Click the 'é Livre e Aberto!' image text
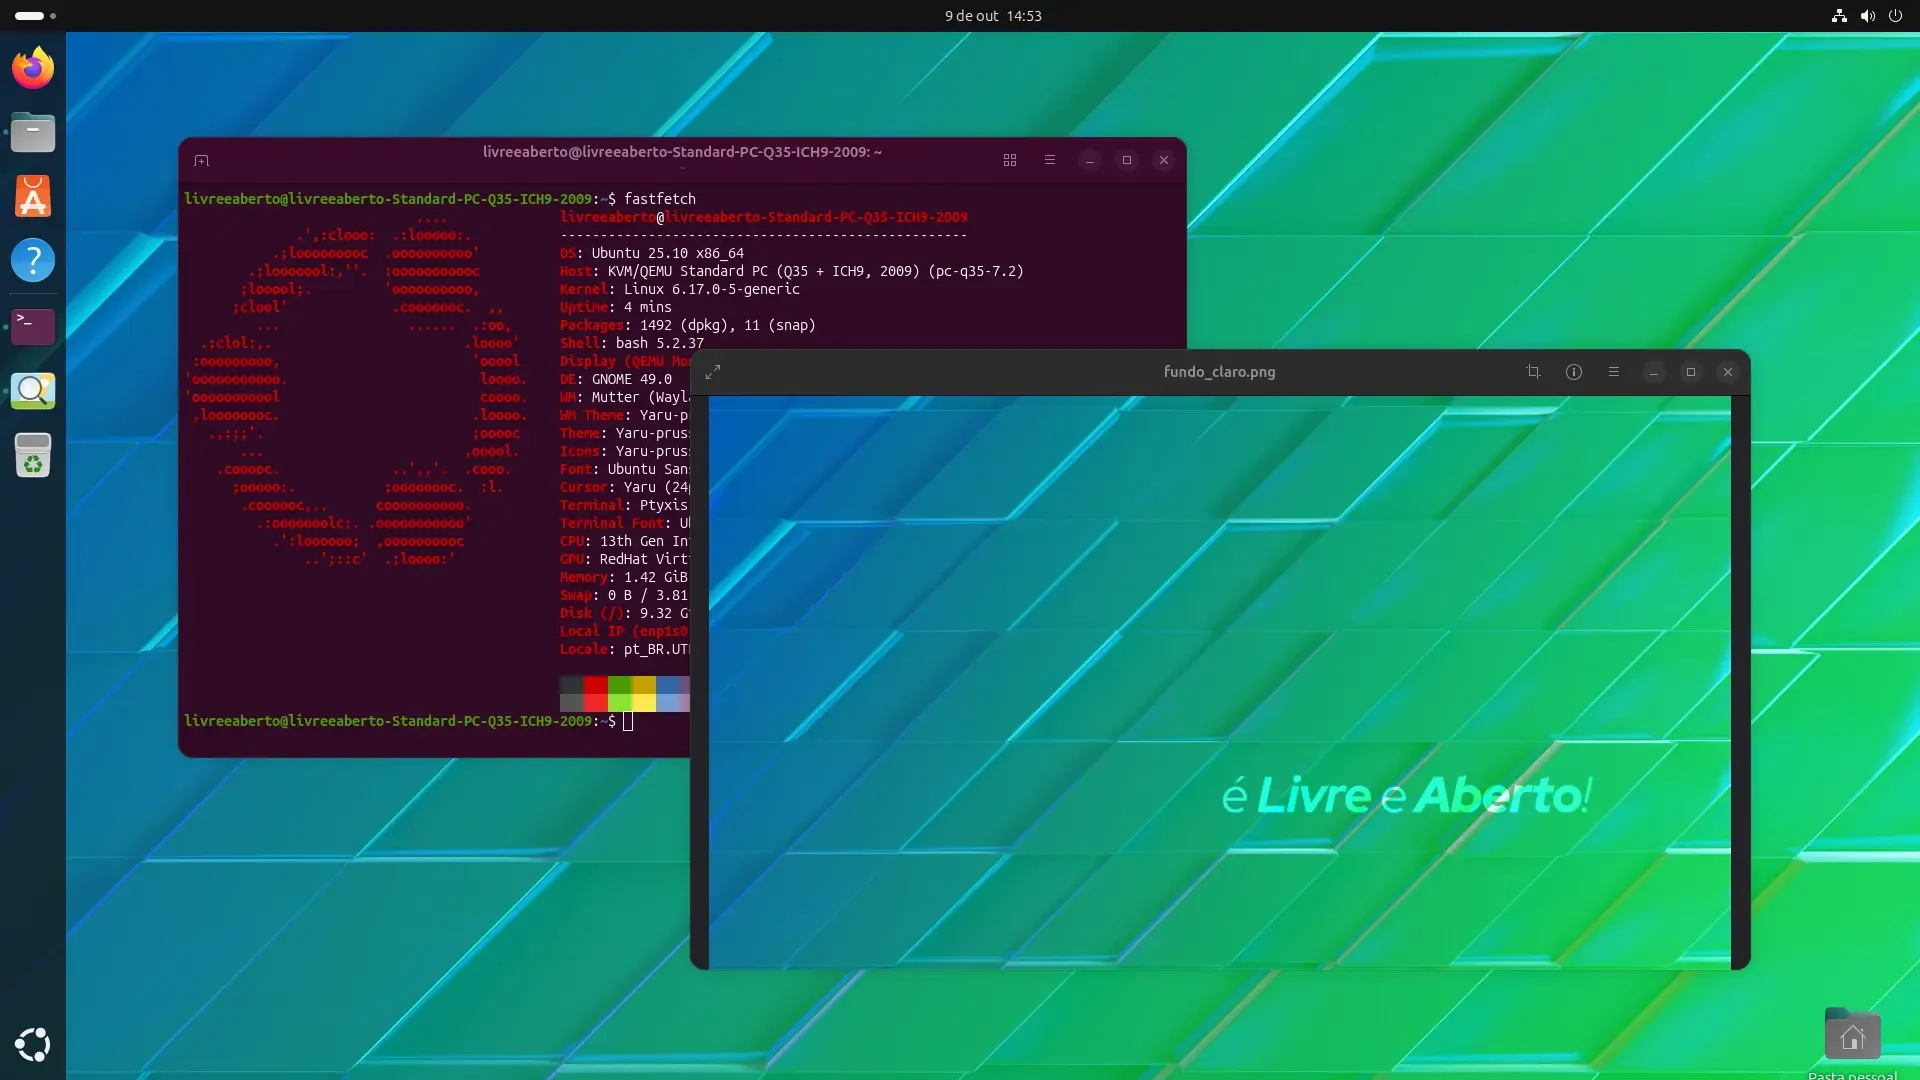Screen dimensions: 1920x1080 [x=1406, y=796]
